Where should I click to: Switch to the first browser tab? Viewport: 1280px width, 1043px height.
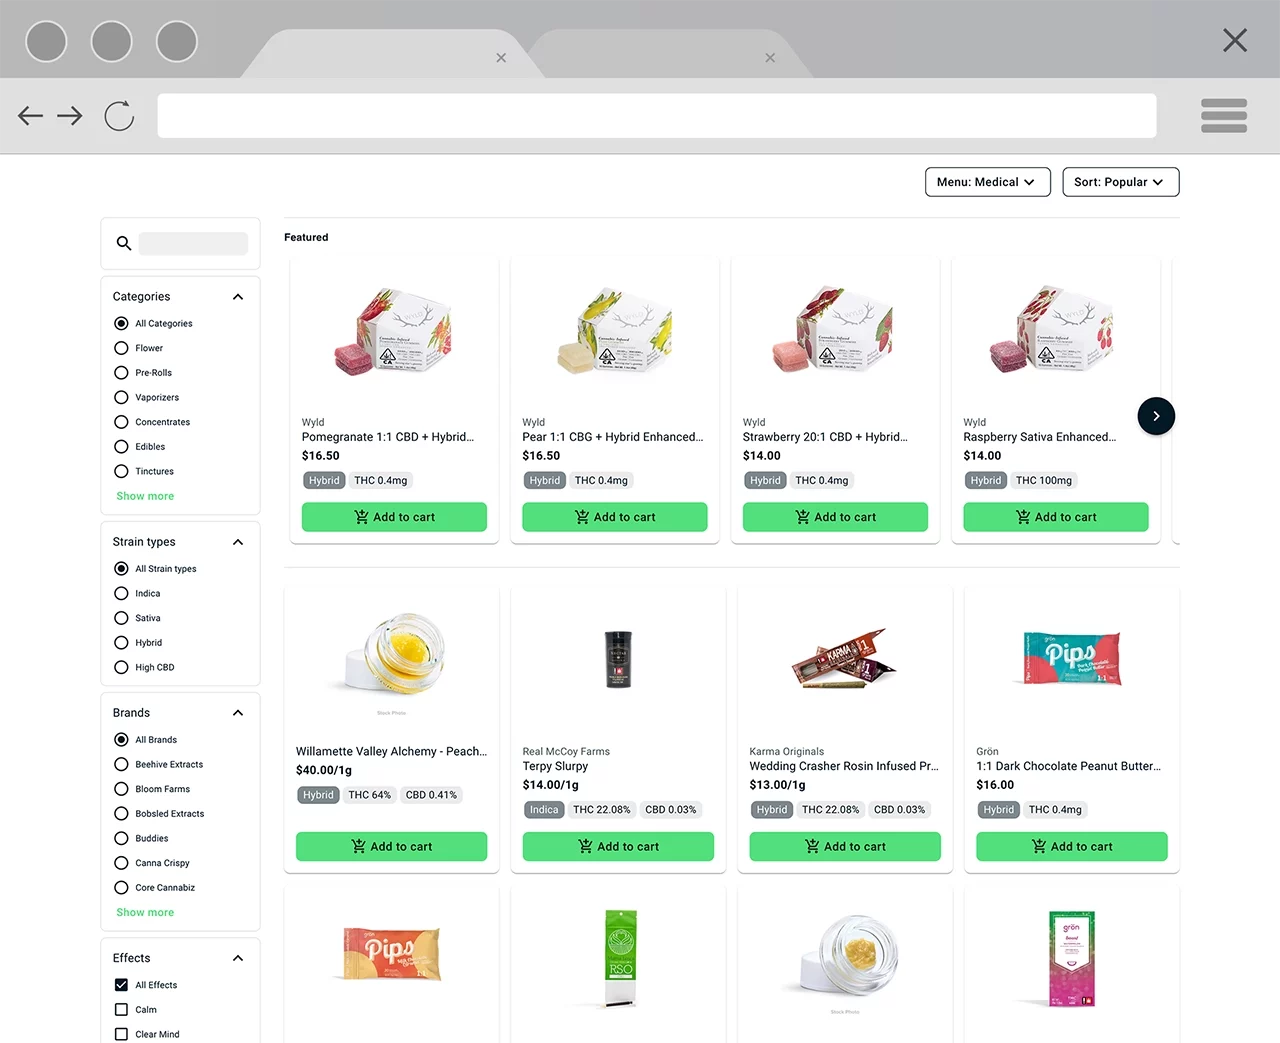pyautogui.click(x=390, y=55)
